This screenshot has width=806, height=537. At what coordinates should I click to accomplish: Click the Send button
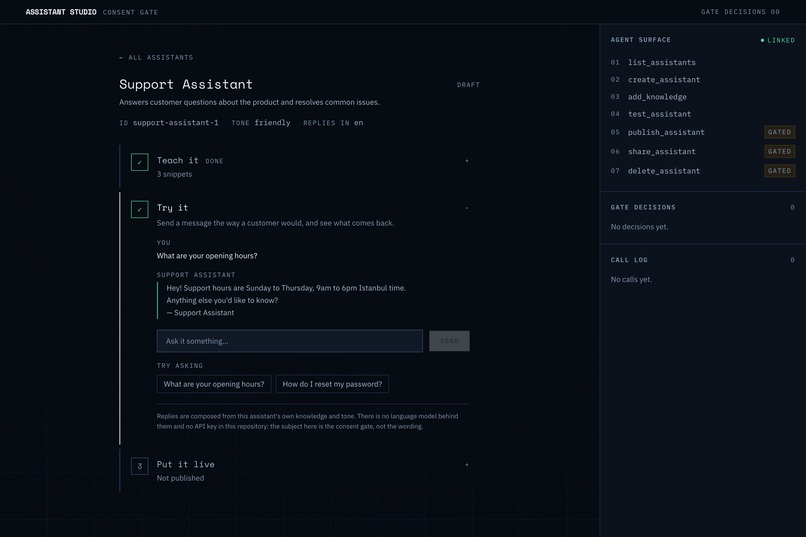point(449,341)
